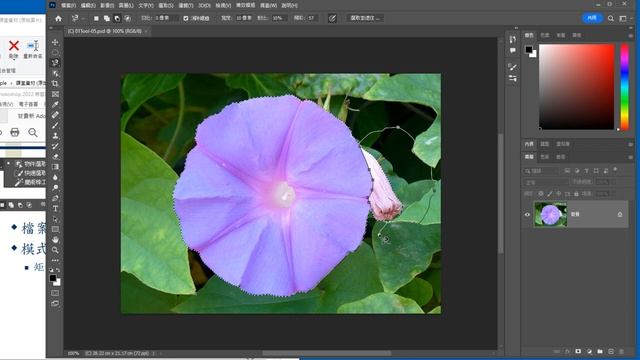The height and width of the screenshot is (360, 640).
Task: Select the Spot Healing Brush tool
Action: click(55, 115)
